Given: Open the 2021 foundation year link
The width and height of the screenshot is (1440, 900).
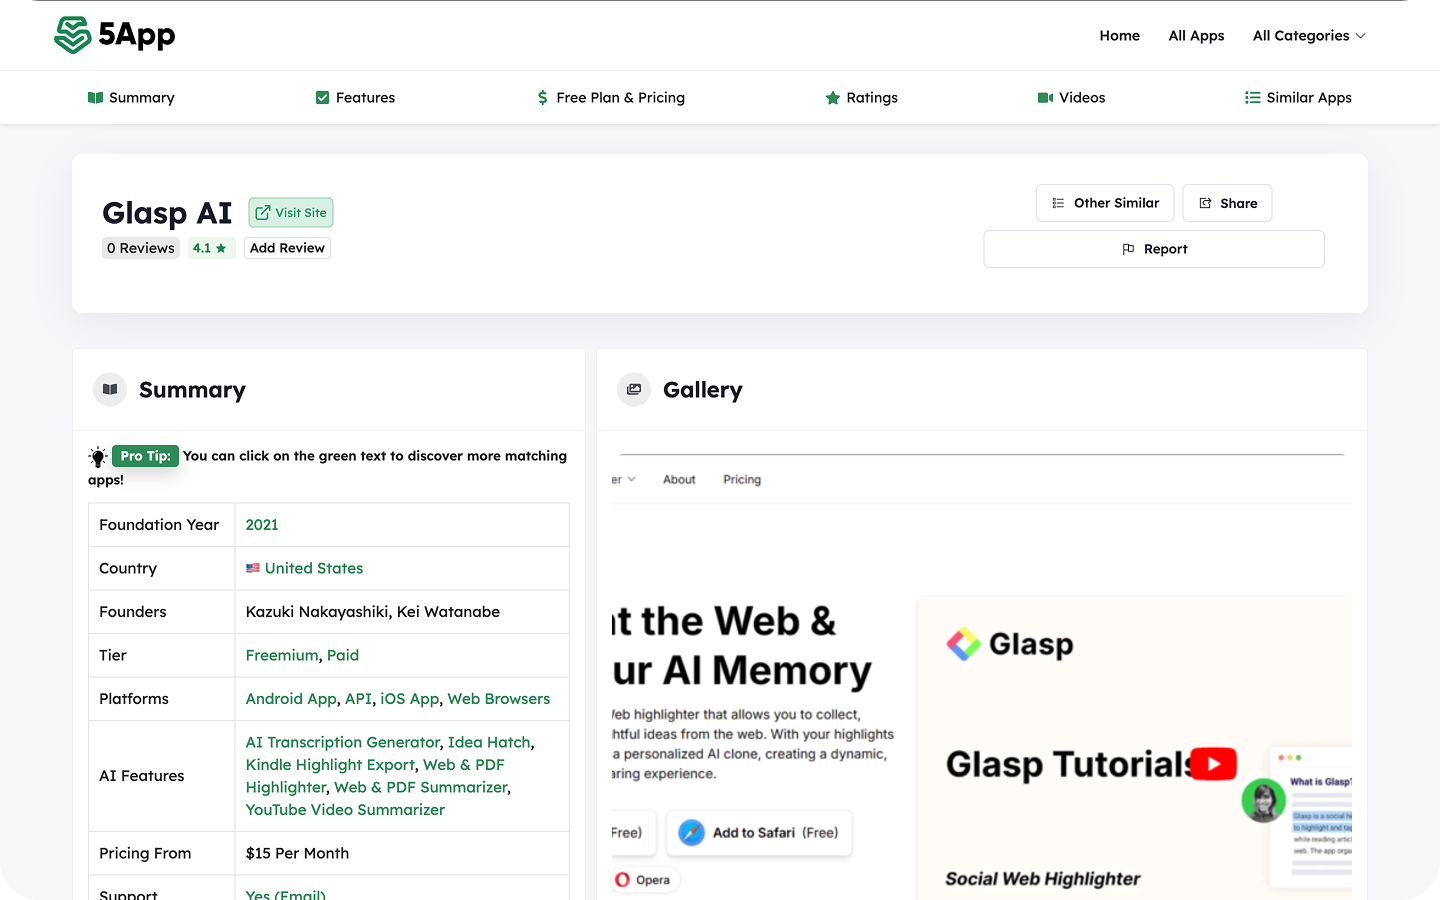Looking at the screenshot, I should 262,525.
